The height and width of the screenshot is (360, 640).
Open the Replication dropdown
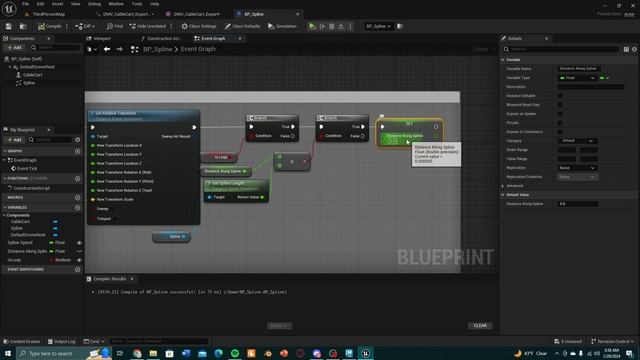(577, 168)
